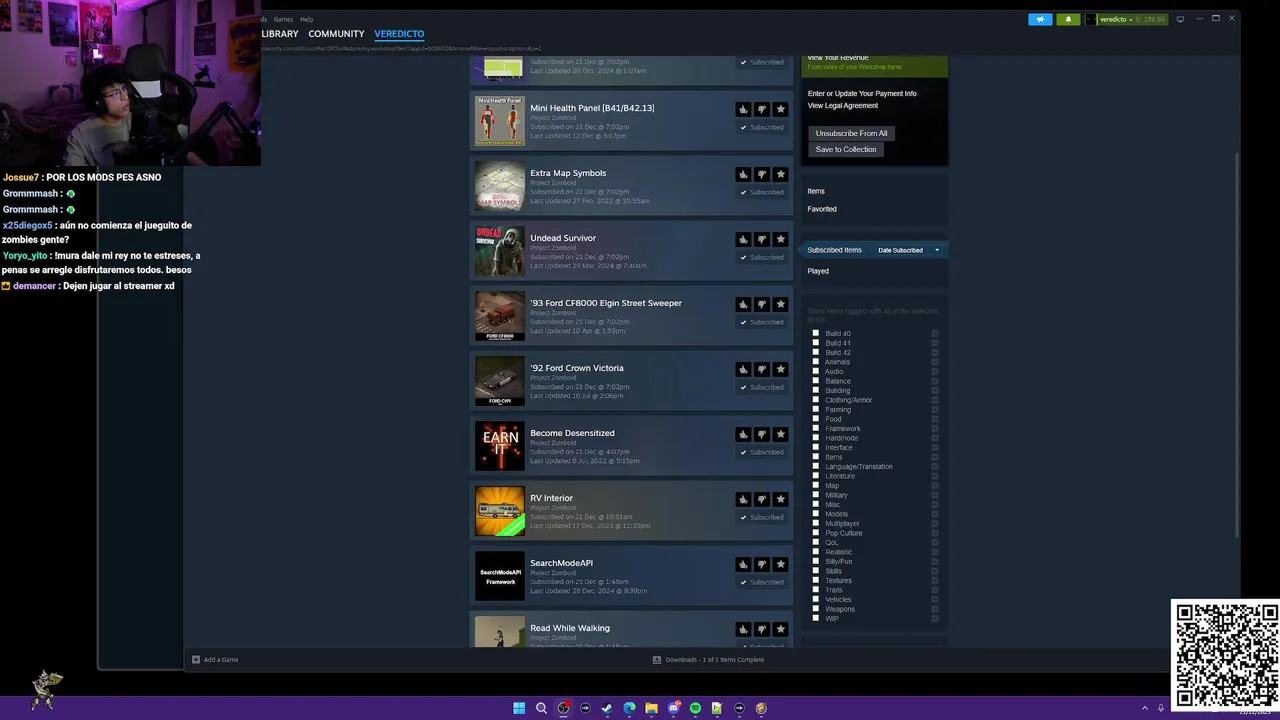Viewport: 1280px width, 720px height.
Task: Thumbs up '92 Ford Crown Victoria
Action: click(743, 369)
